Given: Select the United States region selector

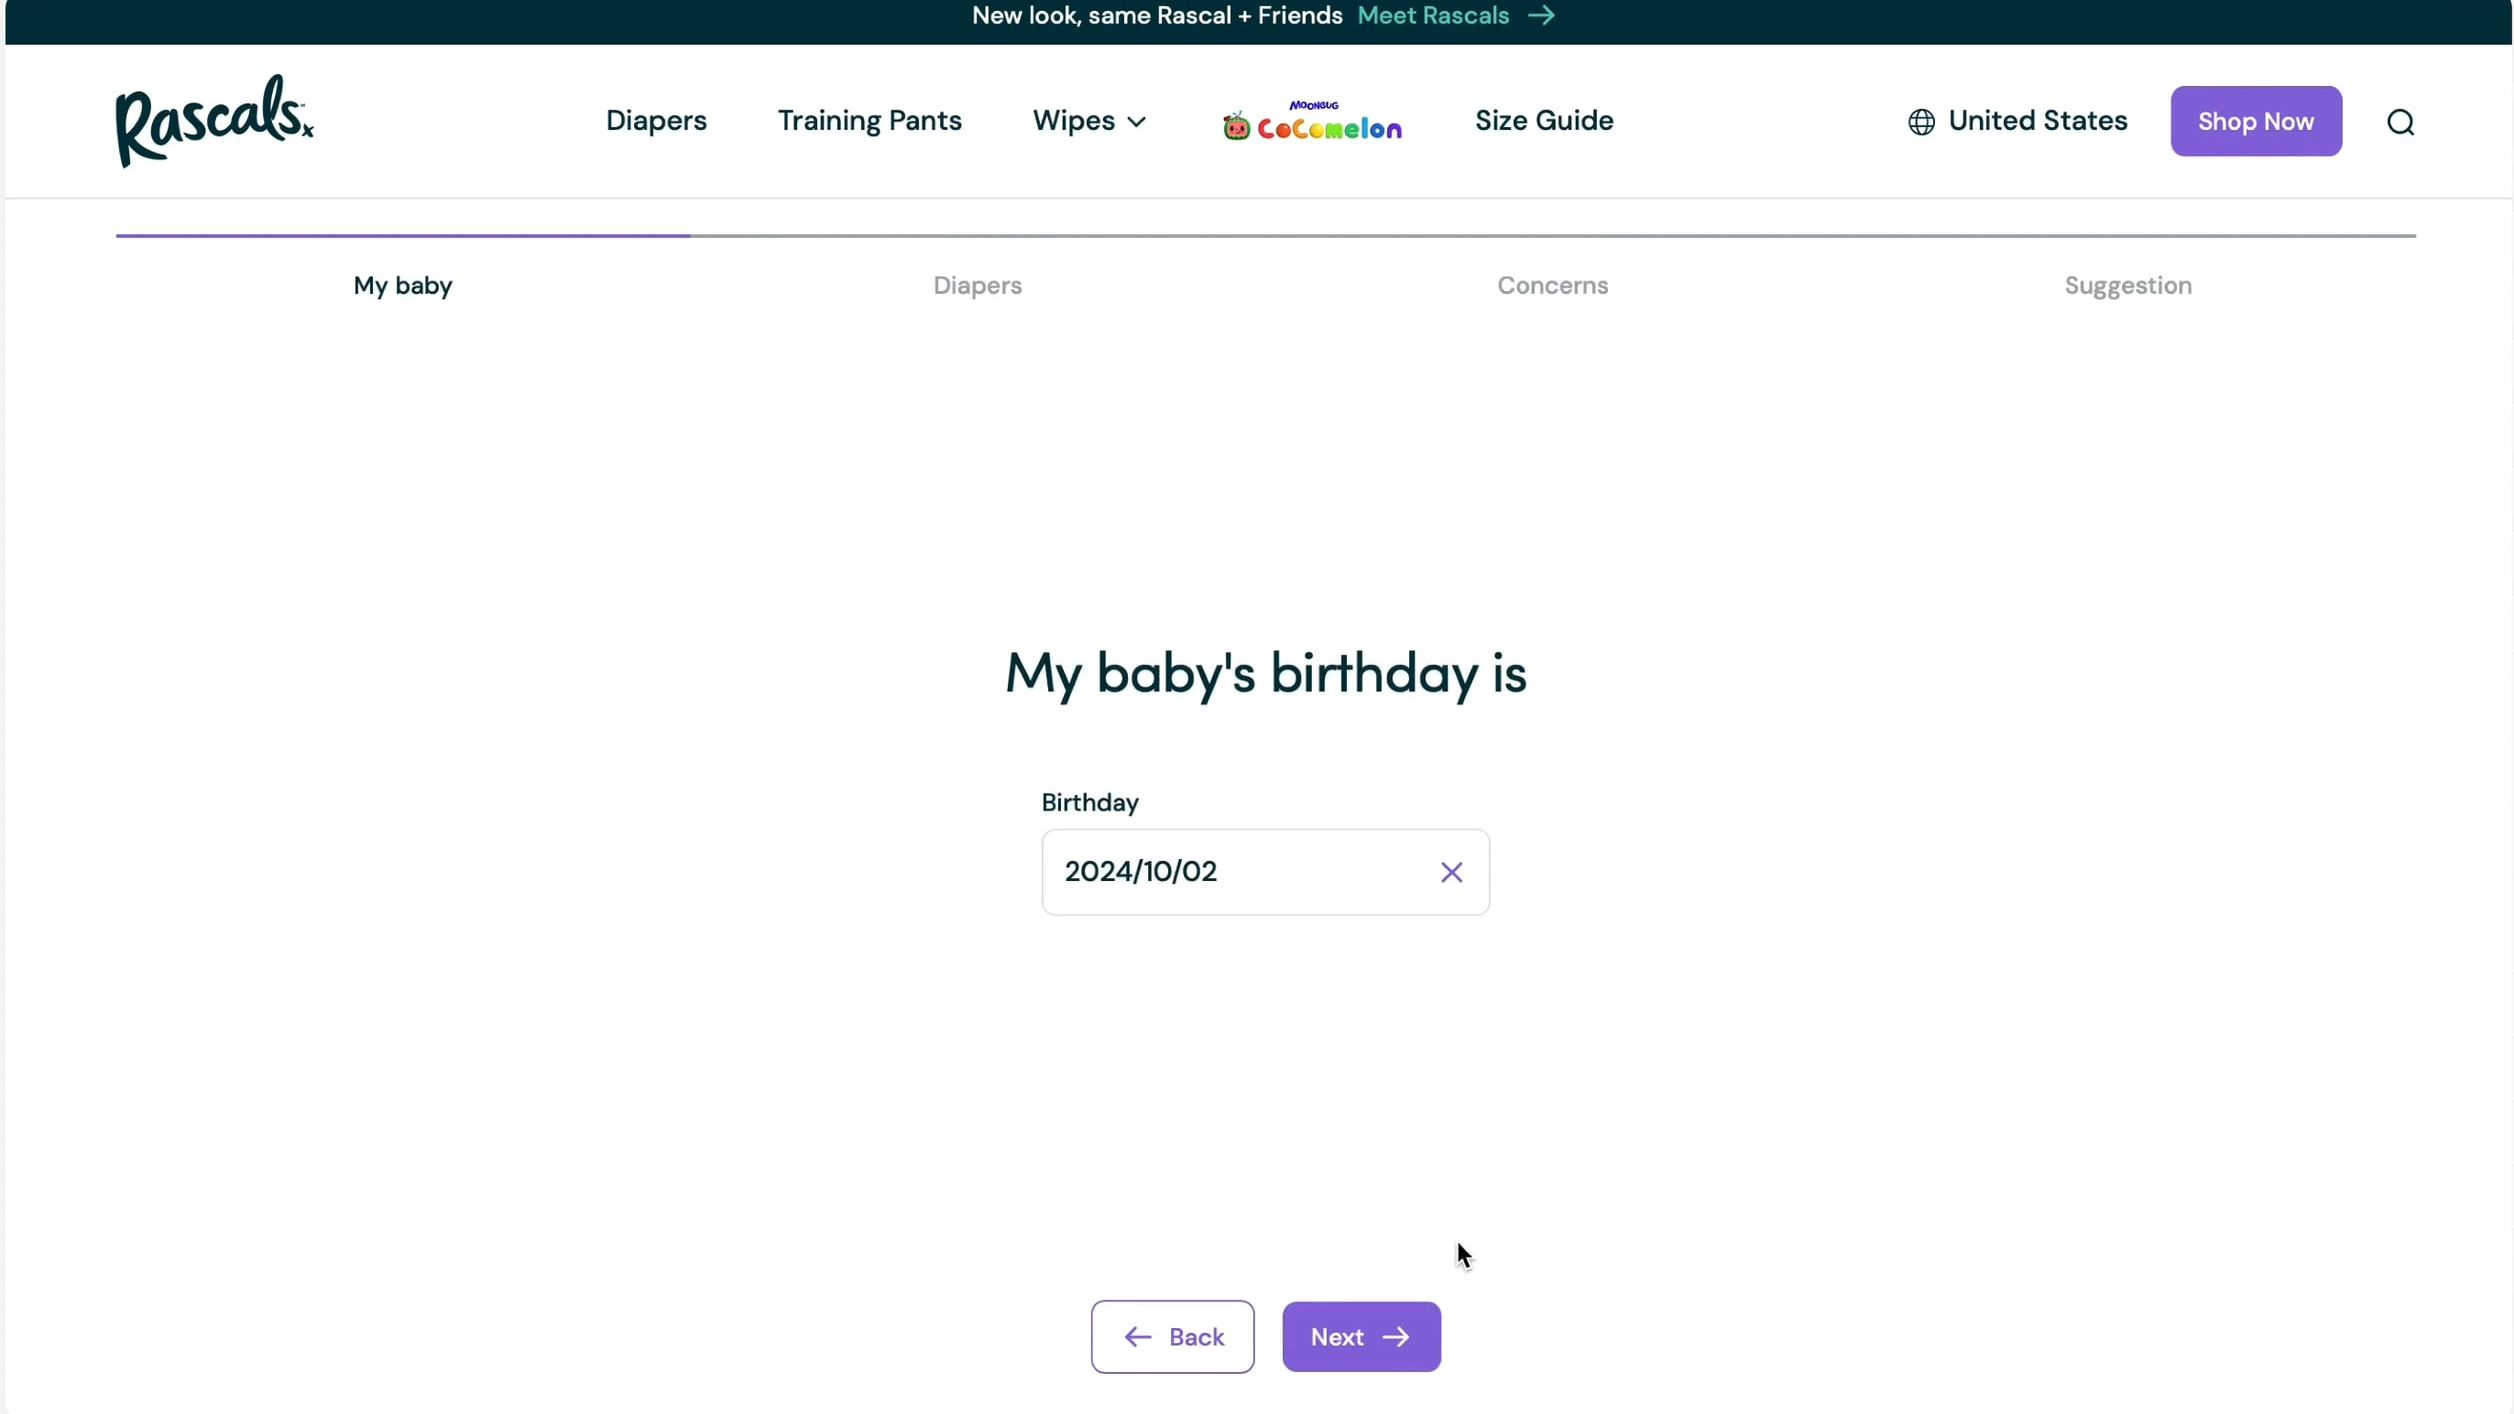Looking at the screenshot, I should point(2017,121).
